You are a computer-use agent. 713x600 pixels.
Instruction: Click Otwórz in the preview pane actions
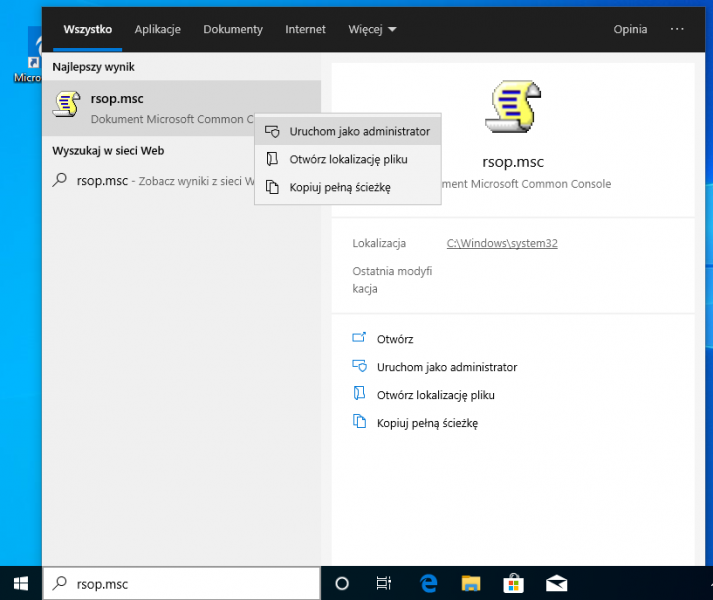point(395,339)
